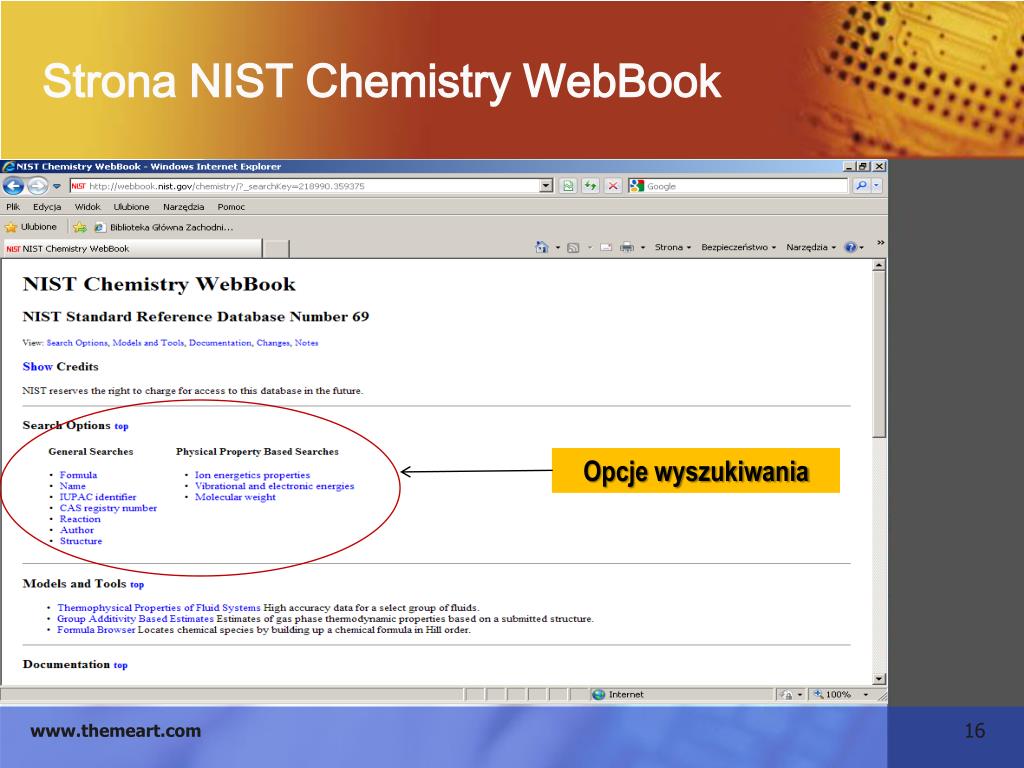Click the empty new tab button
The height and width of the screenshot is (768, 1024).
pyautogui.click(x=276, y=249)
